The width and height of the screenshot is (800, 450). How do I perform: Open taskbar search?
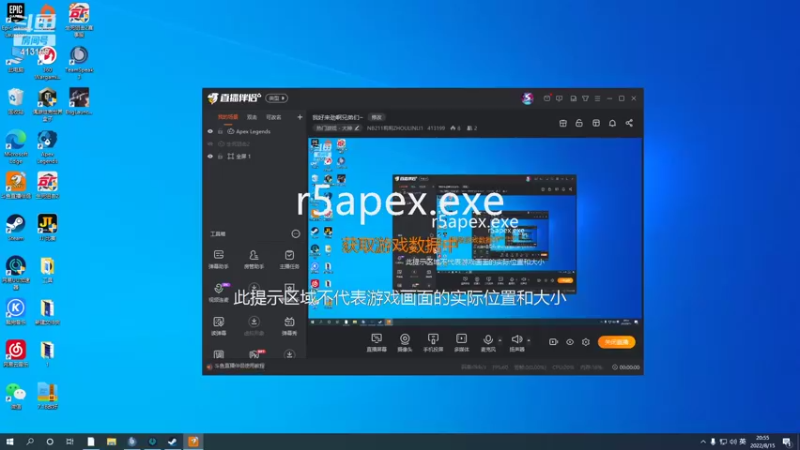30,442
